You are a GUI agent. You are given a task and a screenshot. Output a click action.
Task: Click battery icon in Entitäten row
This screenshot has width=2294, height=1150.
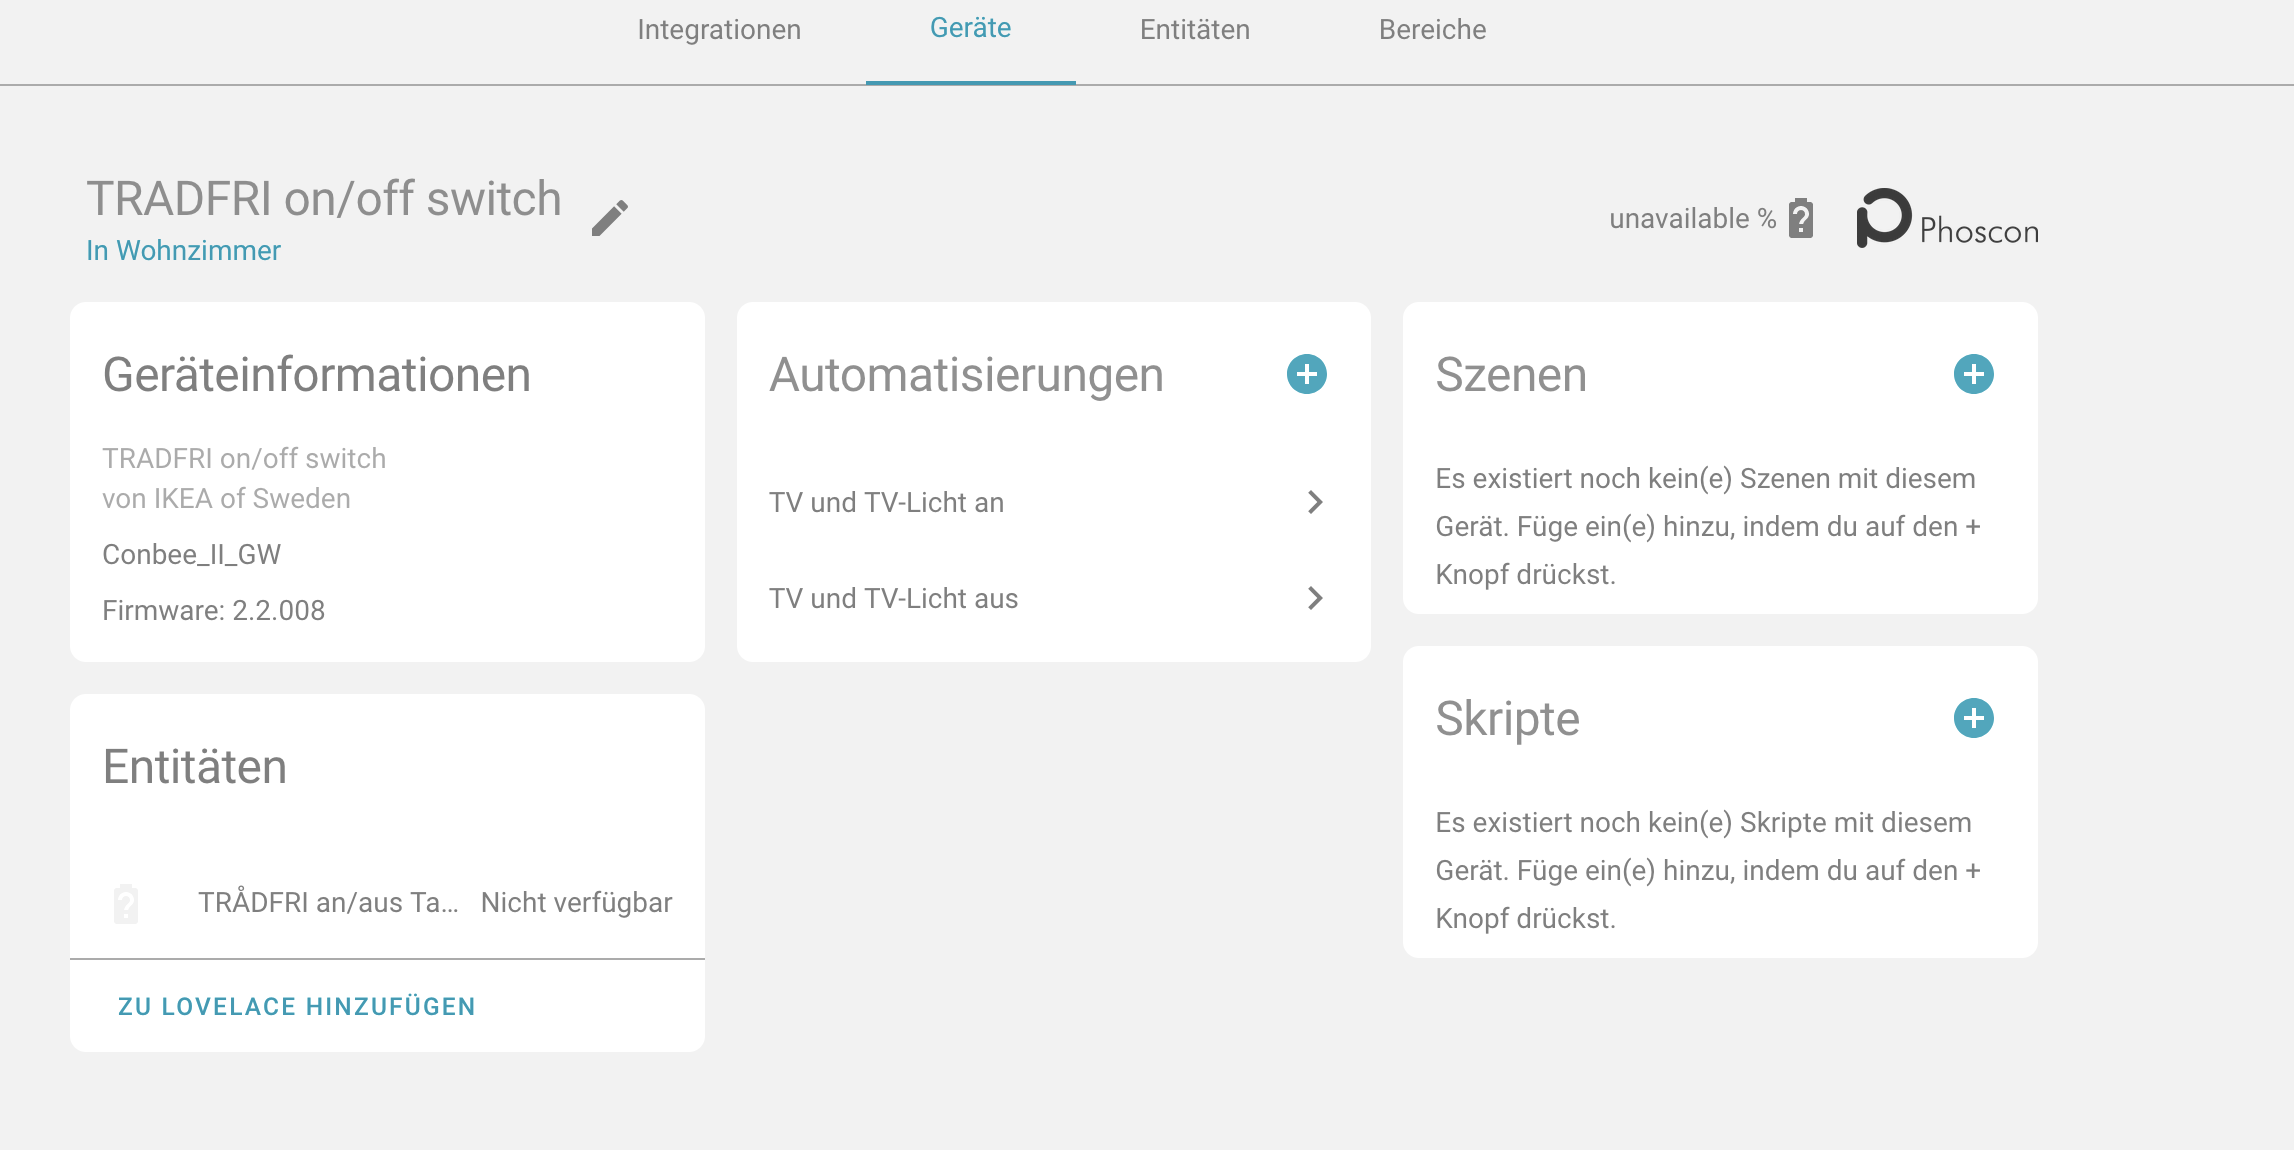coord(126,903)
